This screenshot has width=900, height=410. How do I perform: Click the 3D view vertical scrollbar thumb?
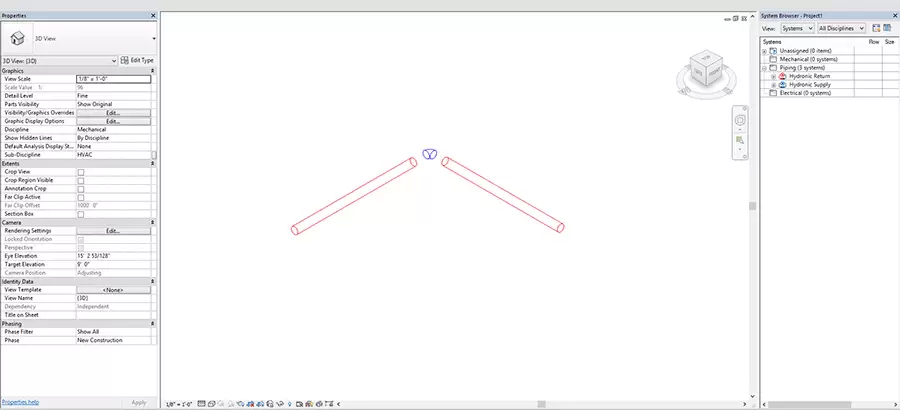click(752, 206)
